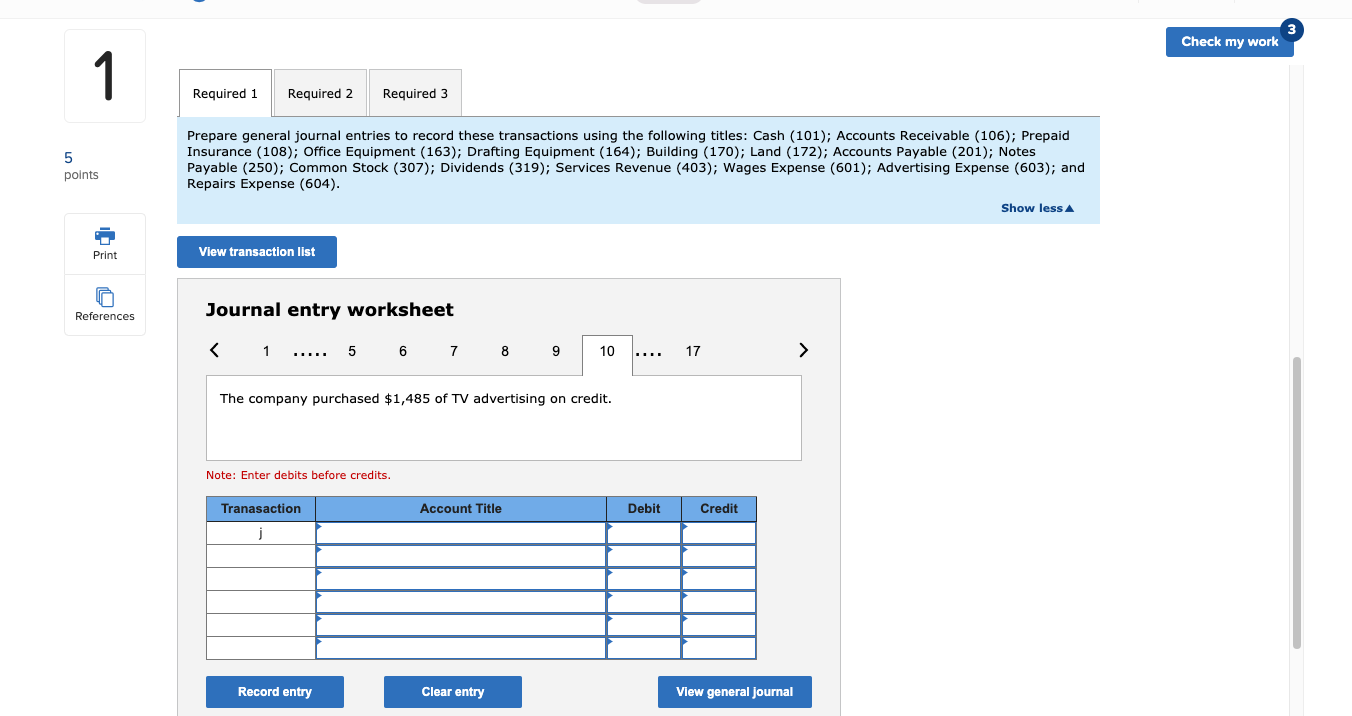
Task: Click the Journal entry worksheet heading
Action: 330,310
